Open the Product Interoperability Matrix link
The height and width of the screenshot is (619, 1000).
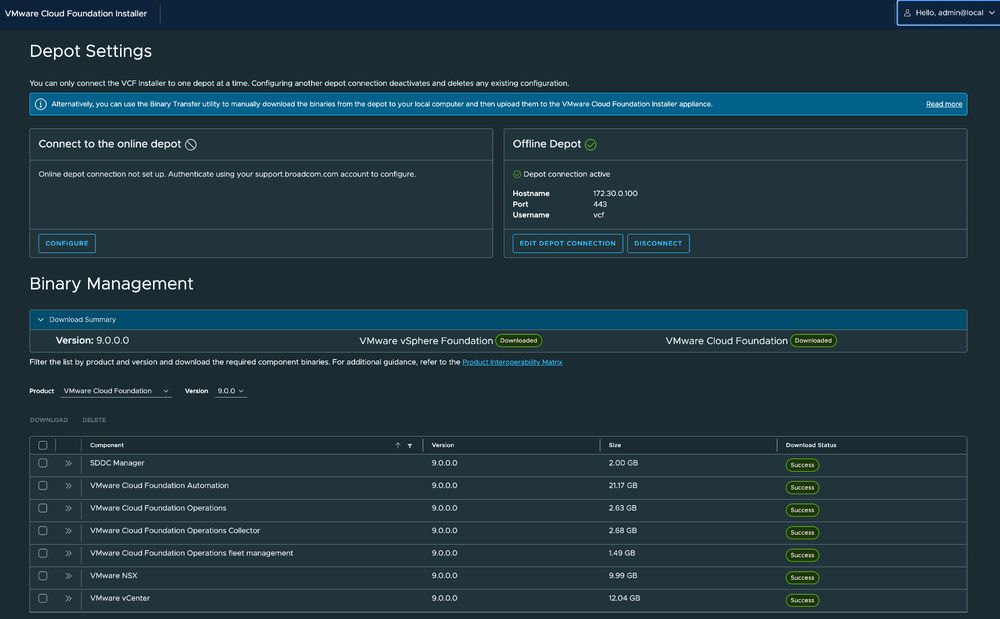pos(512,362)
